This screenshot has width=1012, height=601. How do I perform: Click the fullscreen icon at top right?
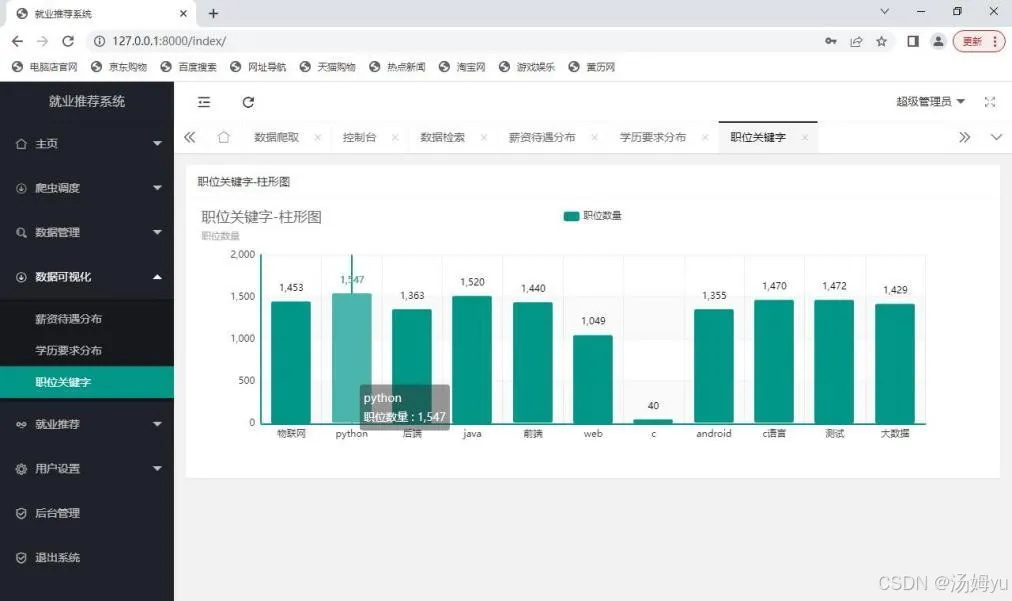[989, 102]
